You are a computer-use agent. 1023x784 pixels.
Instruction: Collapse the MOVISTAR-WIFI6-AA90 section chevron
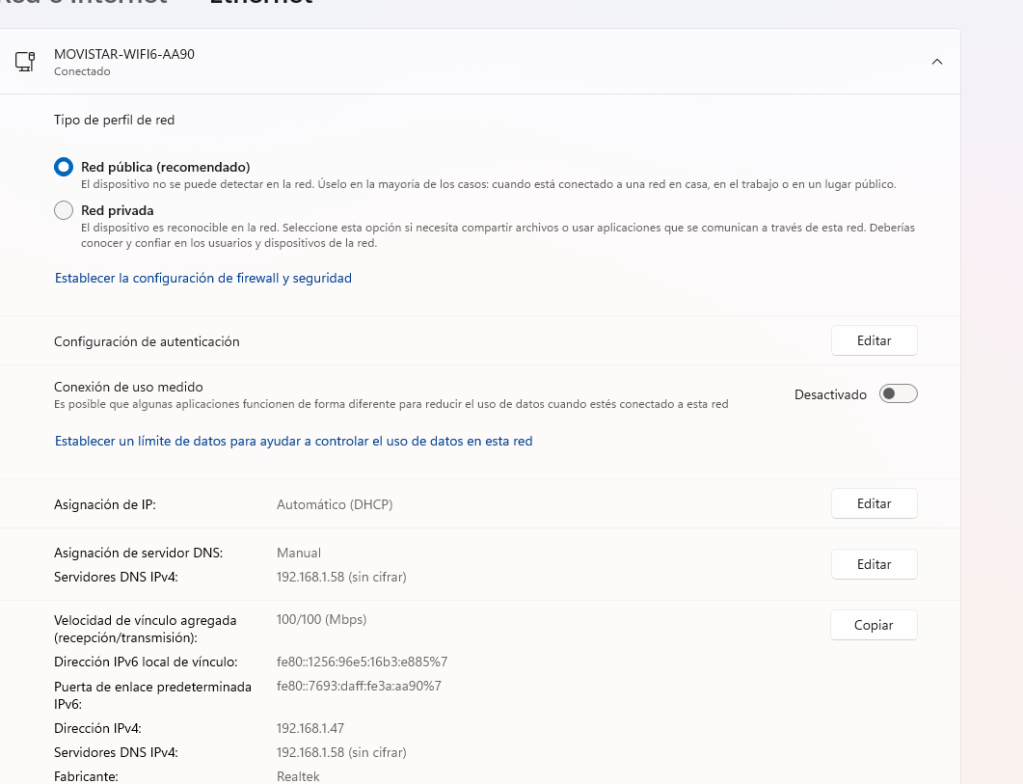point(936,62)
